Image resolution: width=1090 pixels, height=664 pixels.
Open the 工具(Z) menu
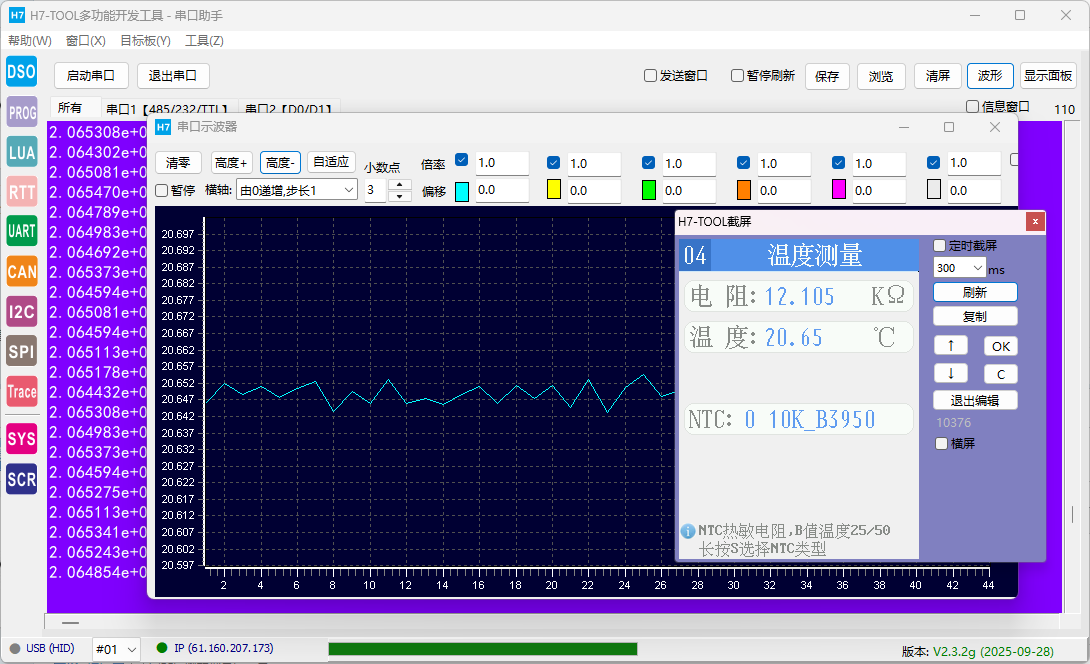click(204, 41)
